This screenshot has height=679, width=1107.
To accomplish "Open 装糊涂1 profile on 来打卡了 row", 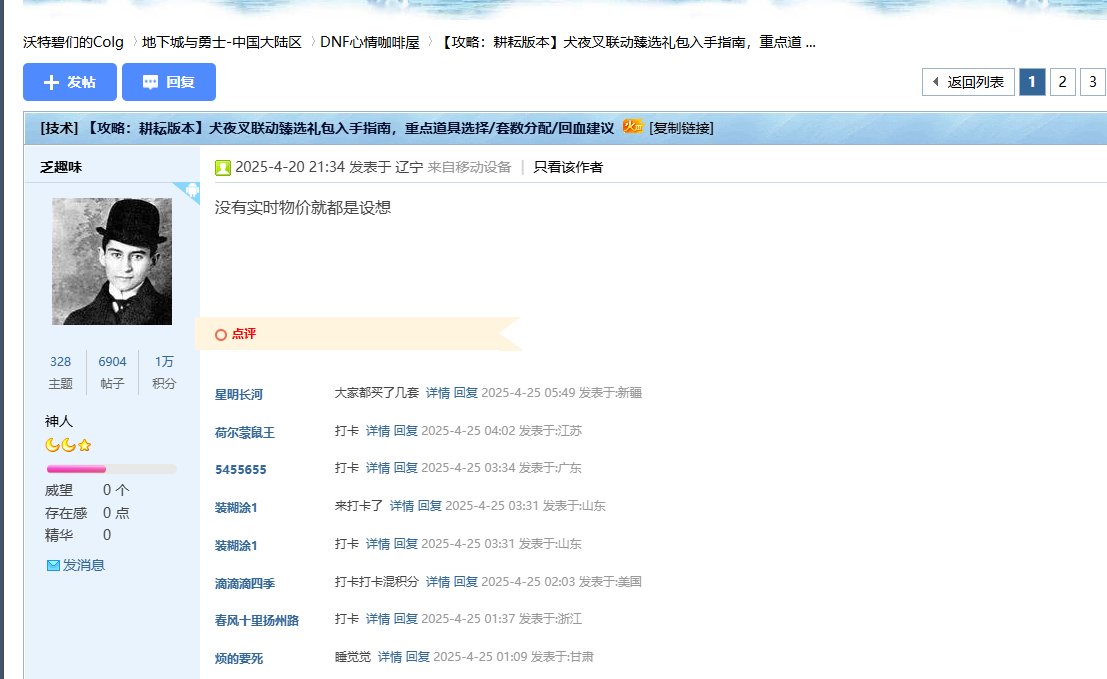I will (x=236, y=507).
